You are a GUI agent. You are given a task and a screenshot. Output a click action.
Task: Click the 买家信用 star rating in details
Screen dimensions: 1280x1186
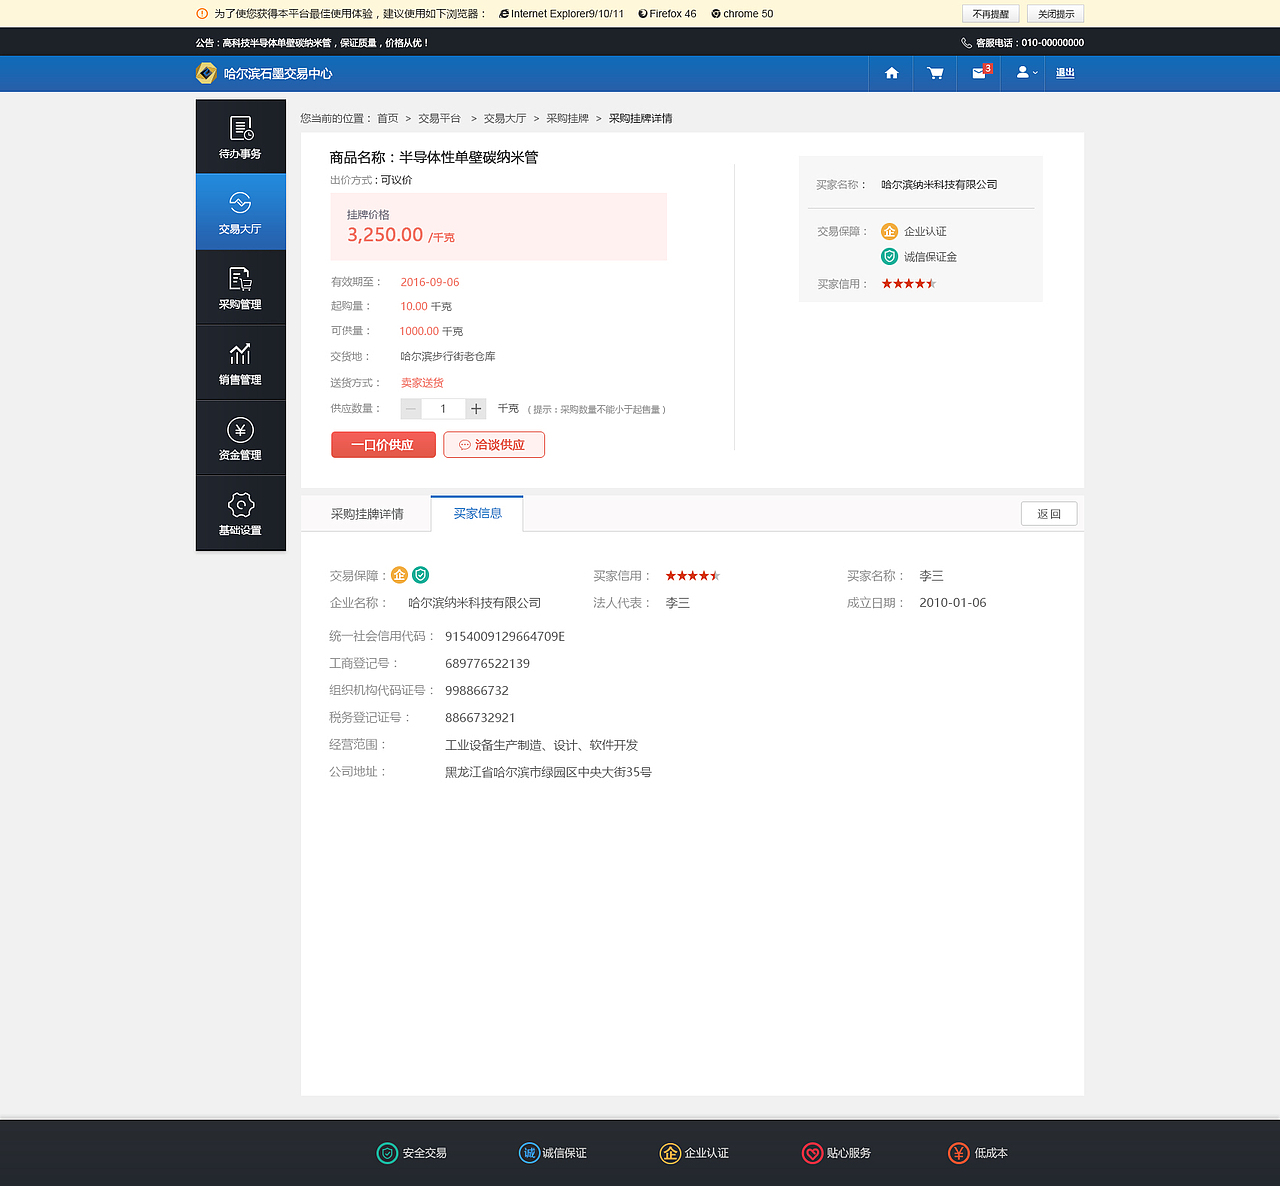click(693, 576)
